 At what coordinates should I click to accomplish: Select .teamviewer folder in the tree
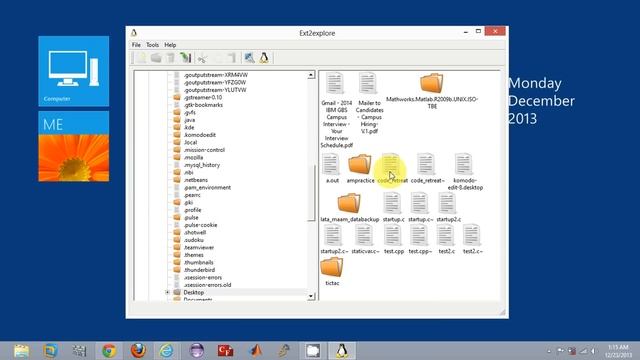tap(198, 247)
